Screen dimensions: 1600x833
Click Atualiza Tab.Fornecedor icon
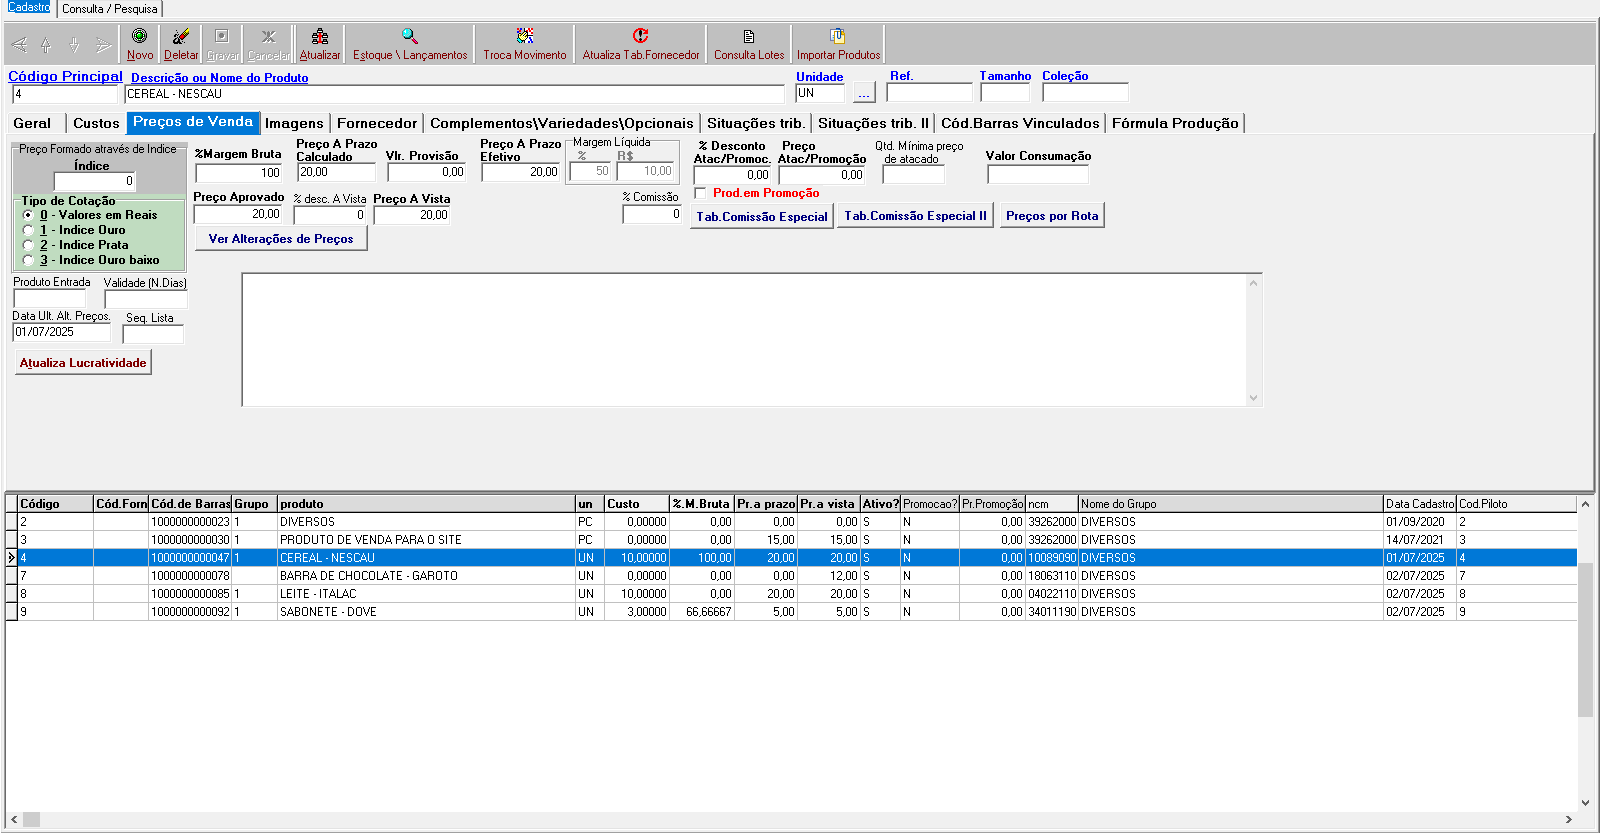pyautogui.click(x=640, y=37)
